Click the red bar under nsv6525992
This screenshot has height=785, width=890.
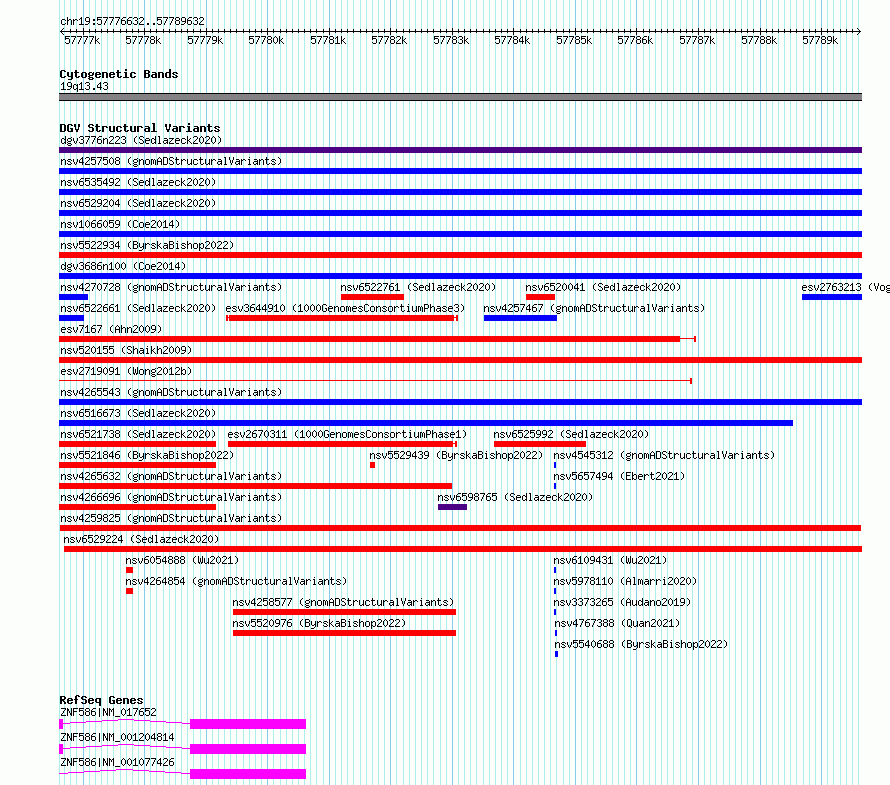pyautogui.click(x=540, y=444)
